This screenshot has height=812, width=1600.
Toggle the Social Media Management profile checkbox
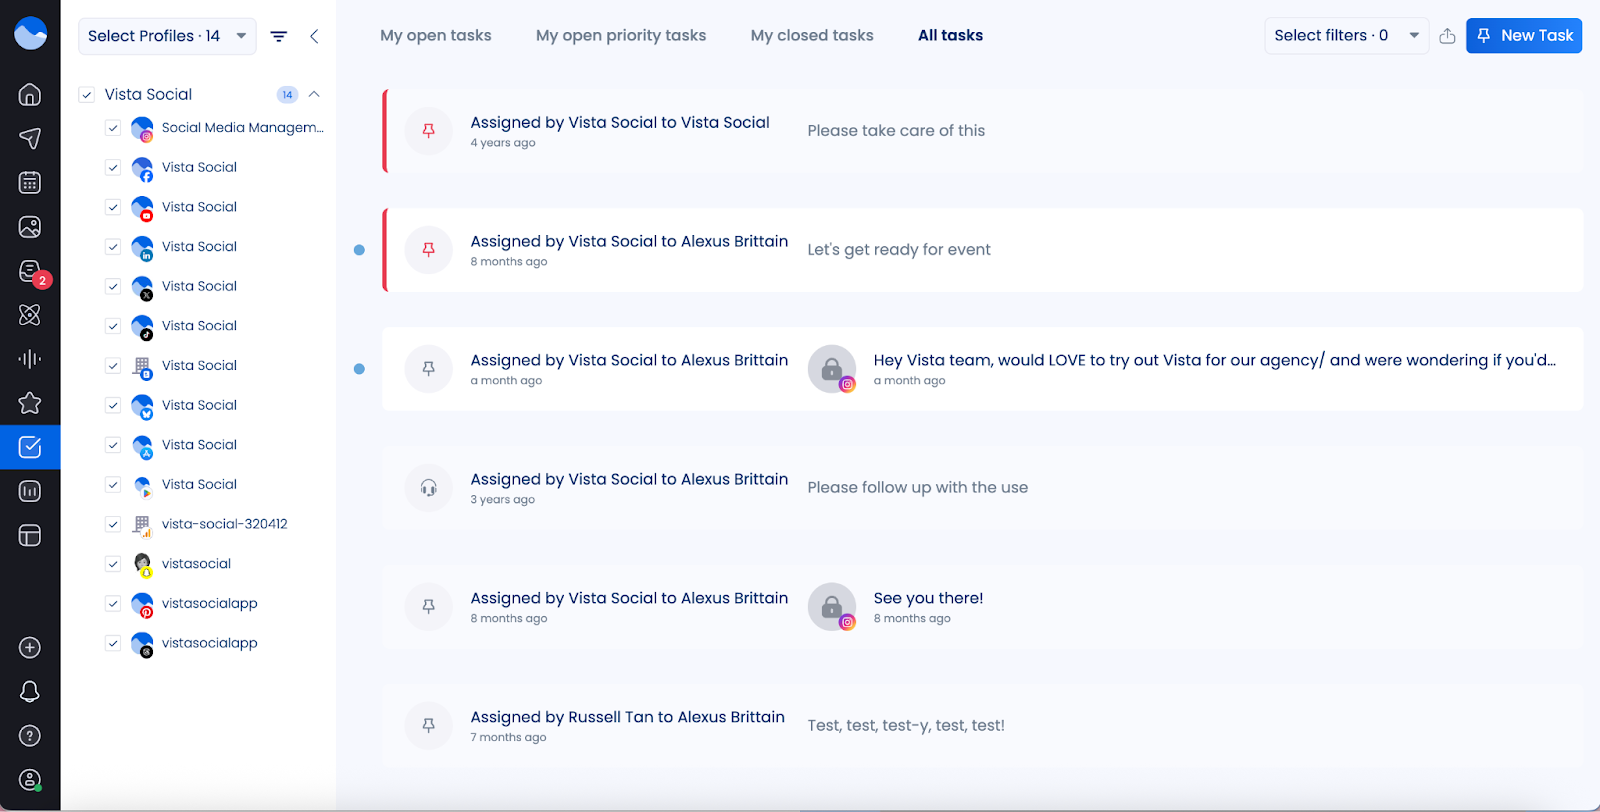coord(113,128)
